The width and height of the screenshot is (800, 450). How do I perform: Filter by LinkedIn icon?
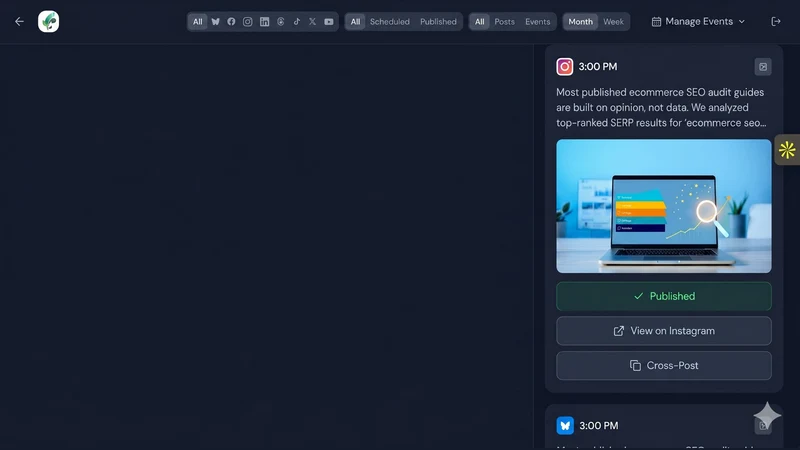(264, 21)
